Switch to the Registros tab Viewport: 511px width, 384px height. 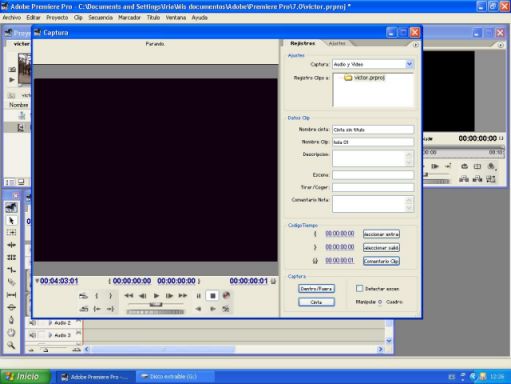pyautogui.click(x=302, y=43)
